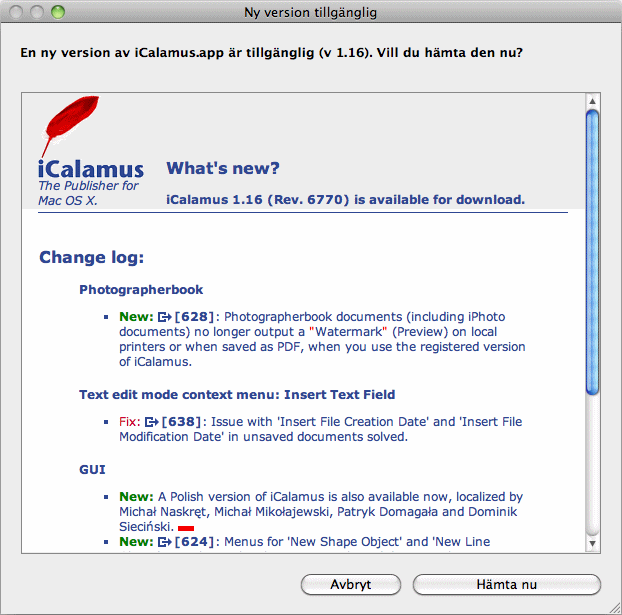Click 'The Publisher for Mac OS X.' tagline
This screenshot has width=622, height=615.
coord(88,193)
